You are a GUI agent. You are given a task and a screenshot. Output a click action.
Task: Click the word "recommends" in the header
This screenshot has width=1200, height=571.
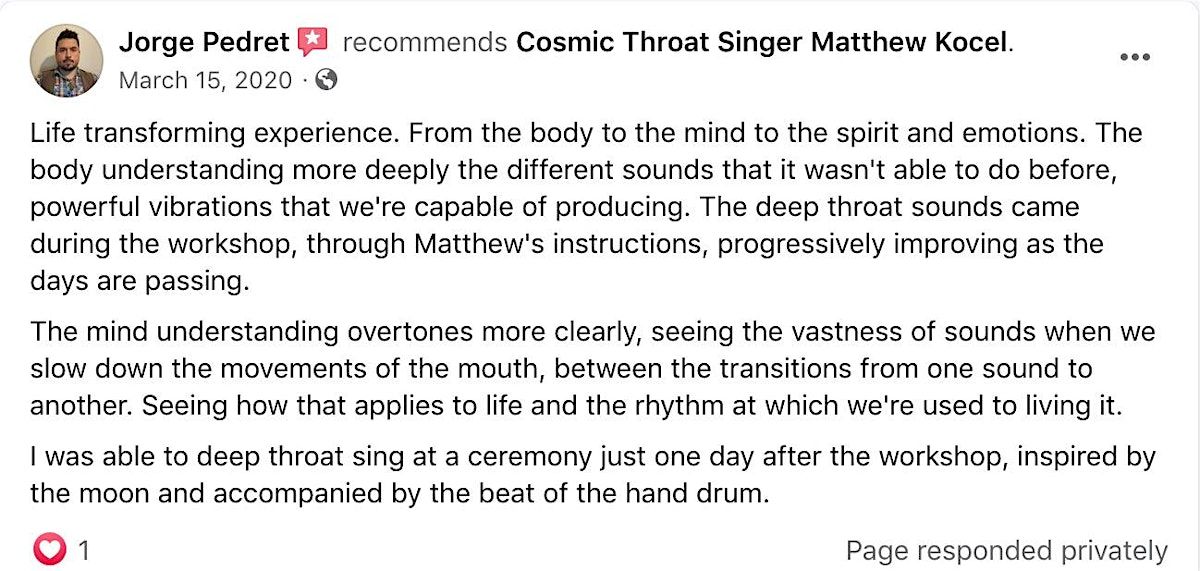tap(425, 43)
